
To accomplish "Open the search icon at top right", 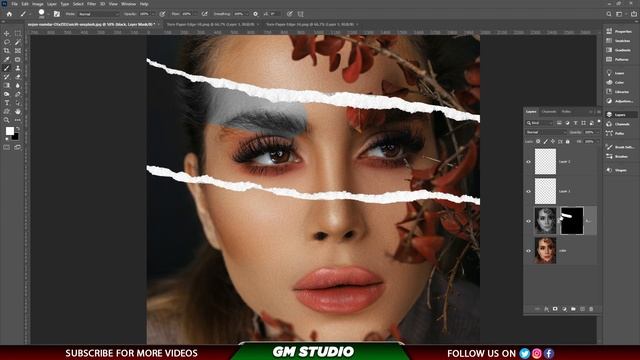I will [x=609, y=14].
